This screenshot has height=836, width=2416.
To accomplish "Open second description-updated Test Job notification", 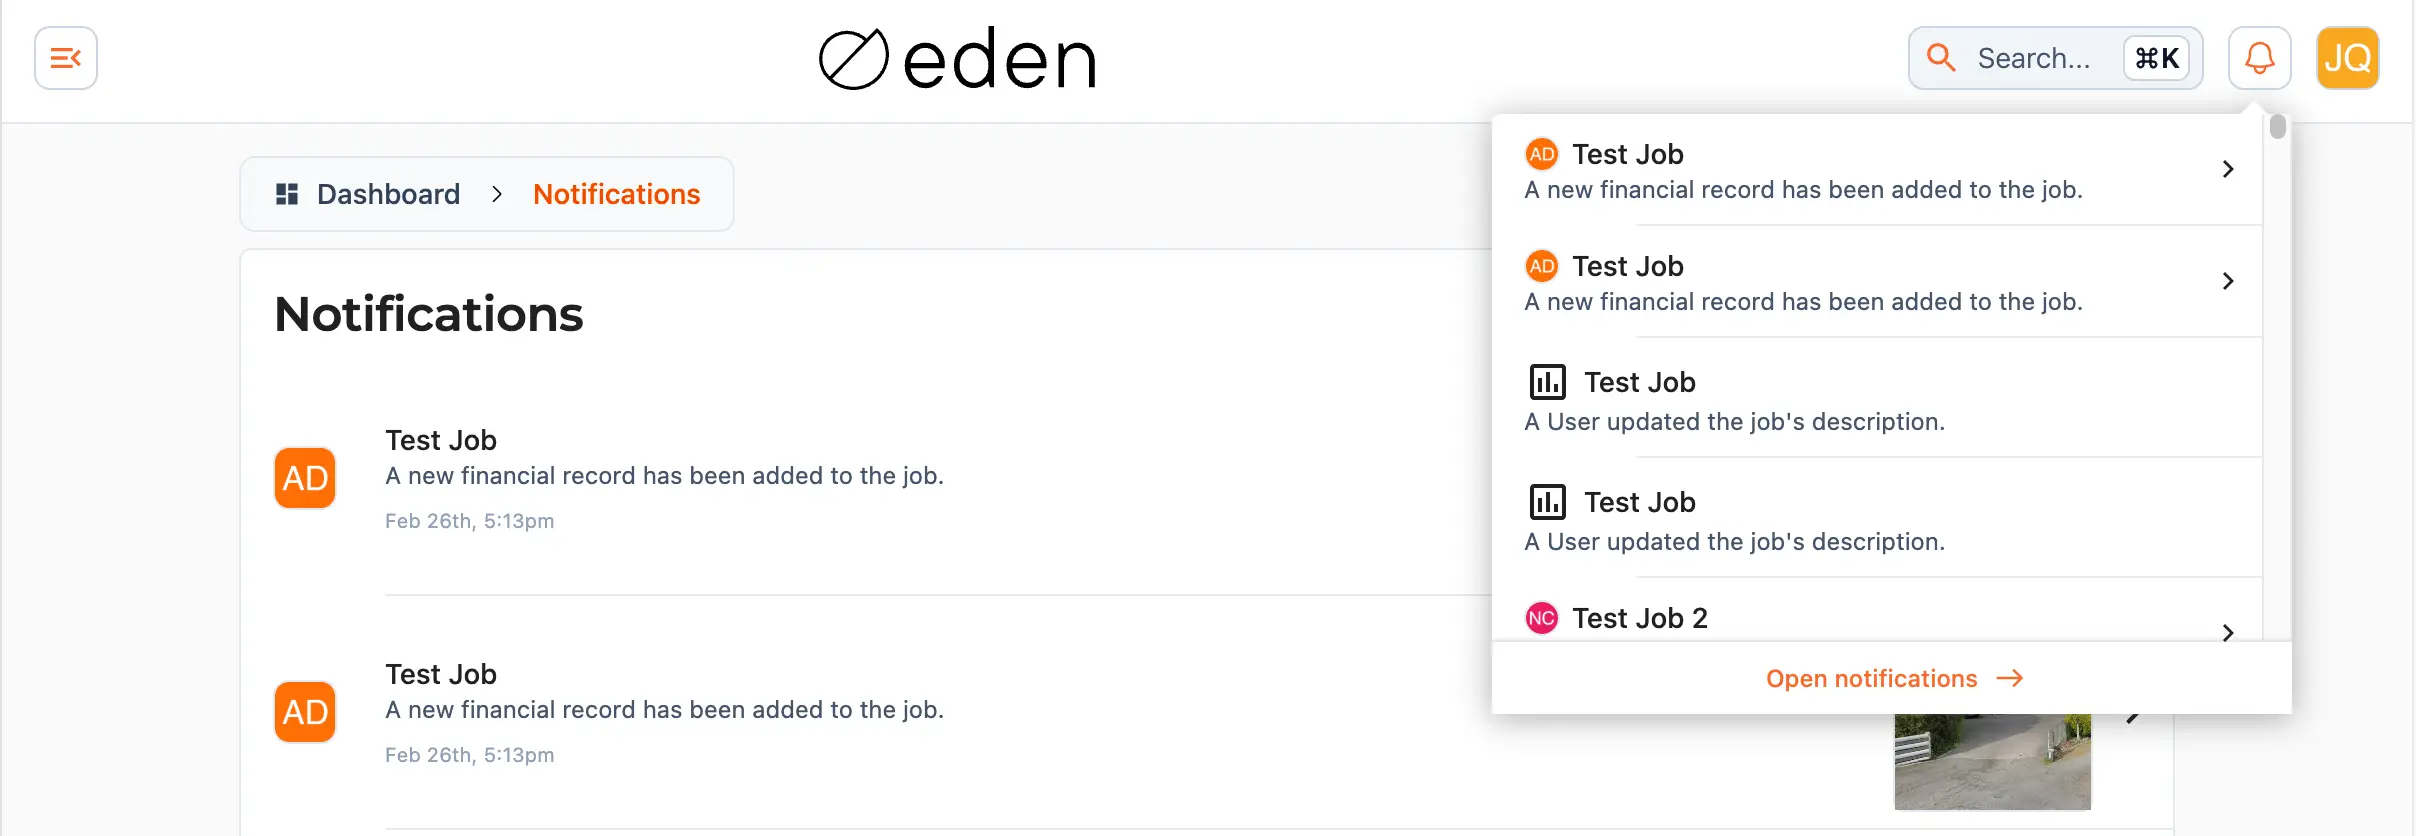I will pyautogui.click(x=1877, y=518).
